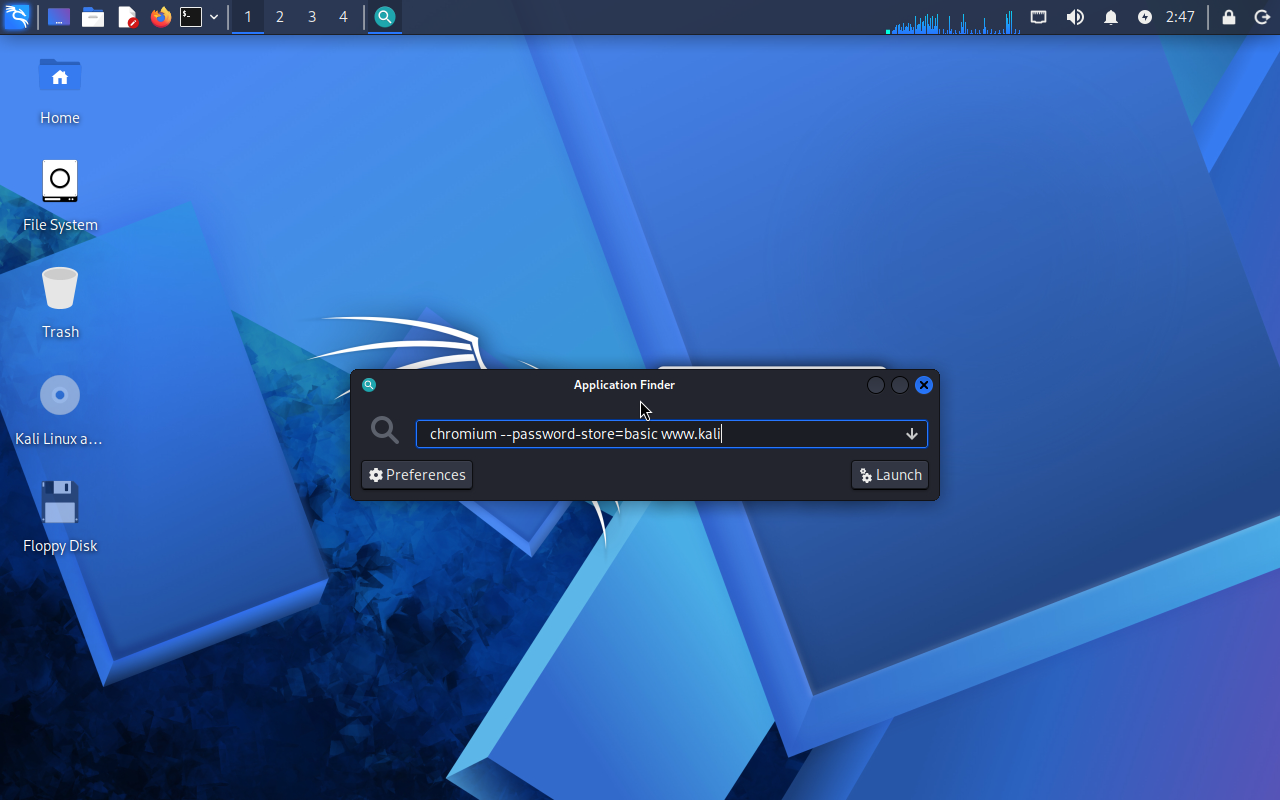Expand the terminal launcher dropdown arrow
1280x800 pixels.
click(x=214, y=17)
